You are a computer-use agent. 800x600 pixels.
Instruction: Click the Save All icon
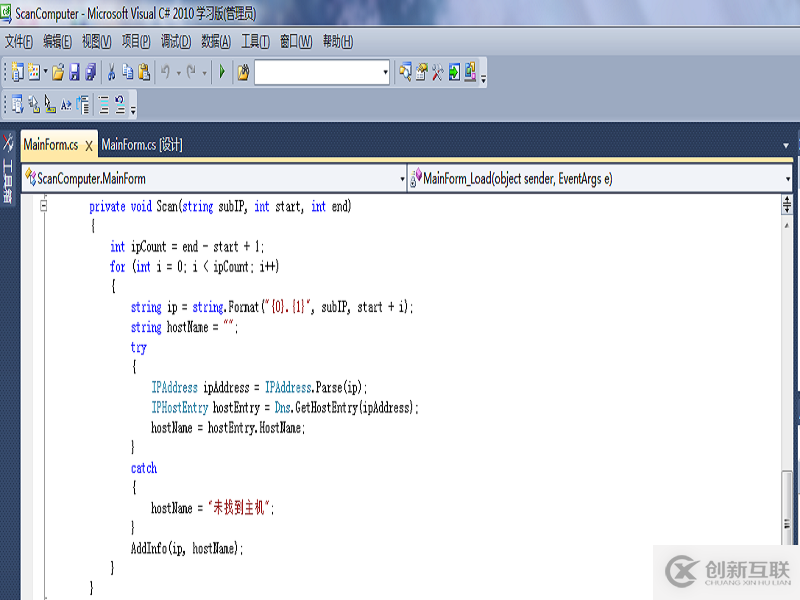[91, 72]
